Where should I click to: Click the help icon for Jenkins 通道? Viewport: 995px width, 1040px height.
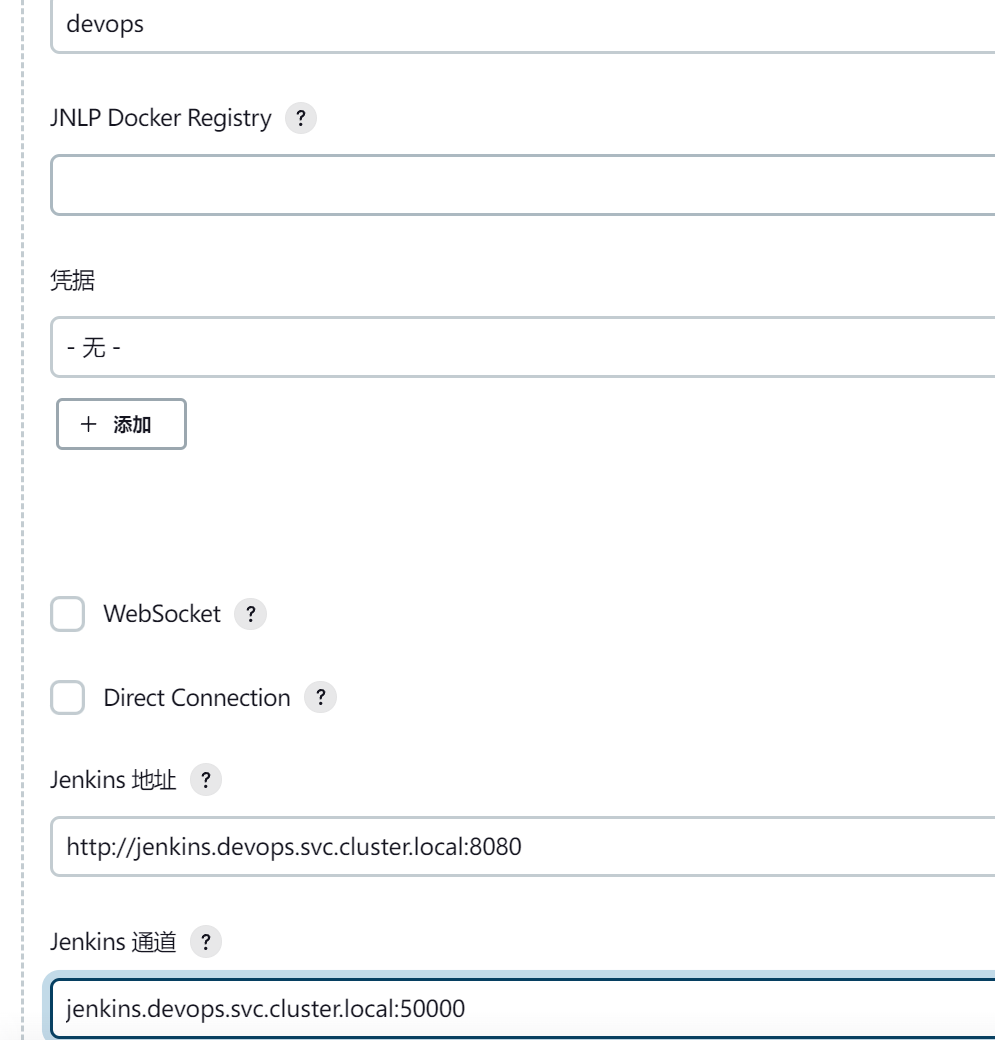click(x=206, y=942)
